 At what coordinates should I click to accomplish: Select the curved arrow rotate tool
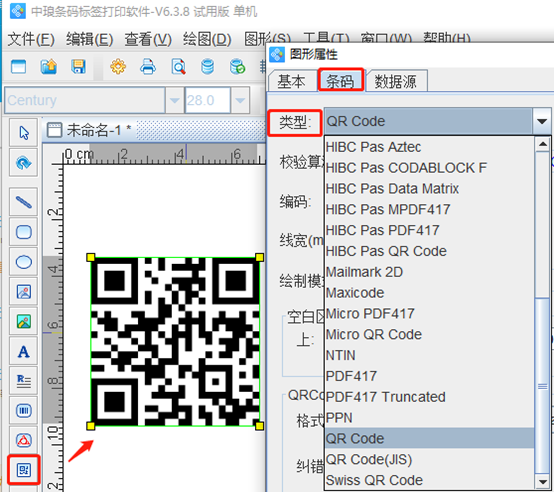pyautogui.click(x=23, y=162)
